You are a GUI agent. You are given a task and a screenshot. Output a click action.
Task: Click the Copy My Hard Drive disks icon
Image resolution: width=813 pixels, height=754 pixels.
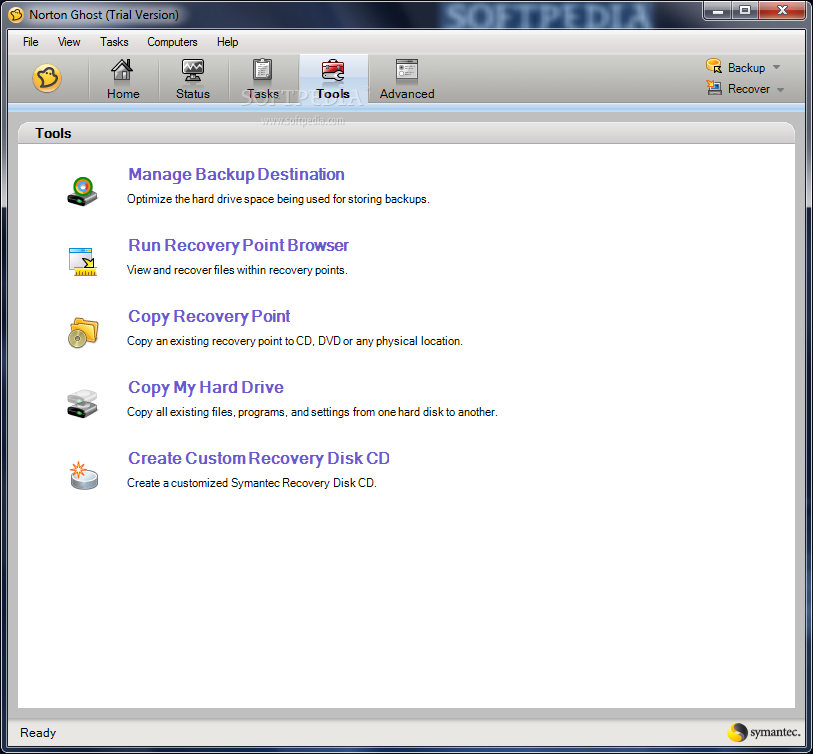(x=82, y=403)
